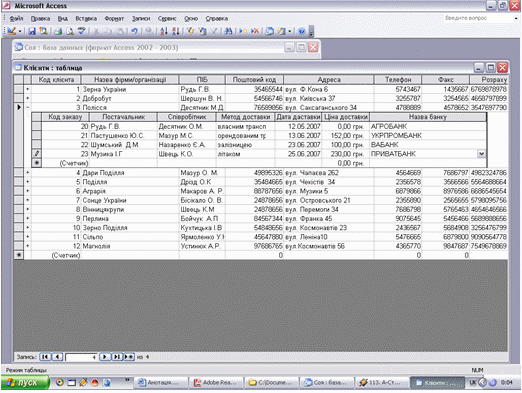Click the View (design mode) toolbar icon
This screenshot has width=522, height=393.
[11, 31]
